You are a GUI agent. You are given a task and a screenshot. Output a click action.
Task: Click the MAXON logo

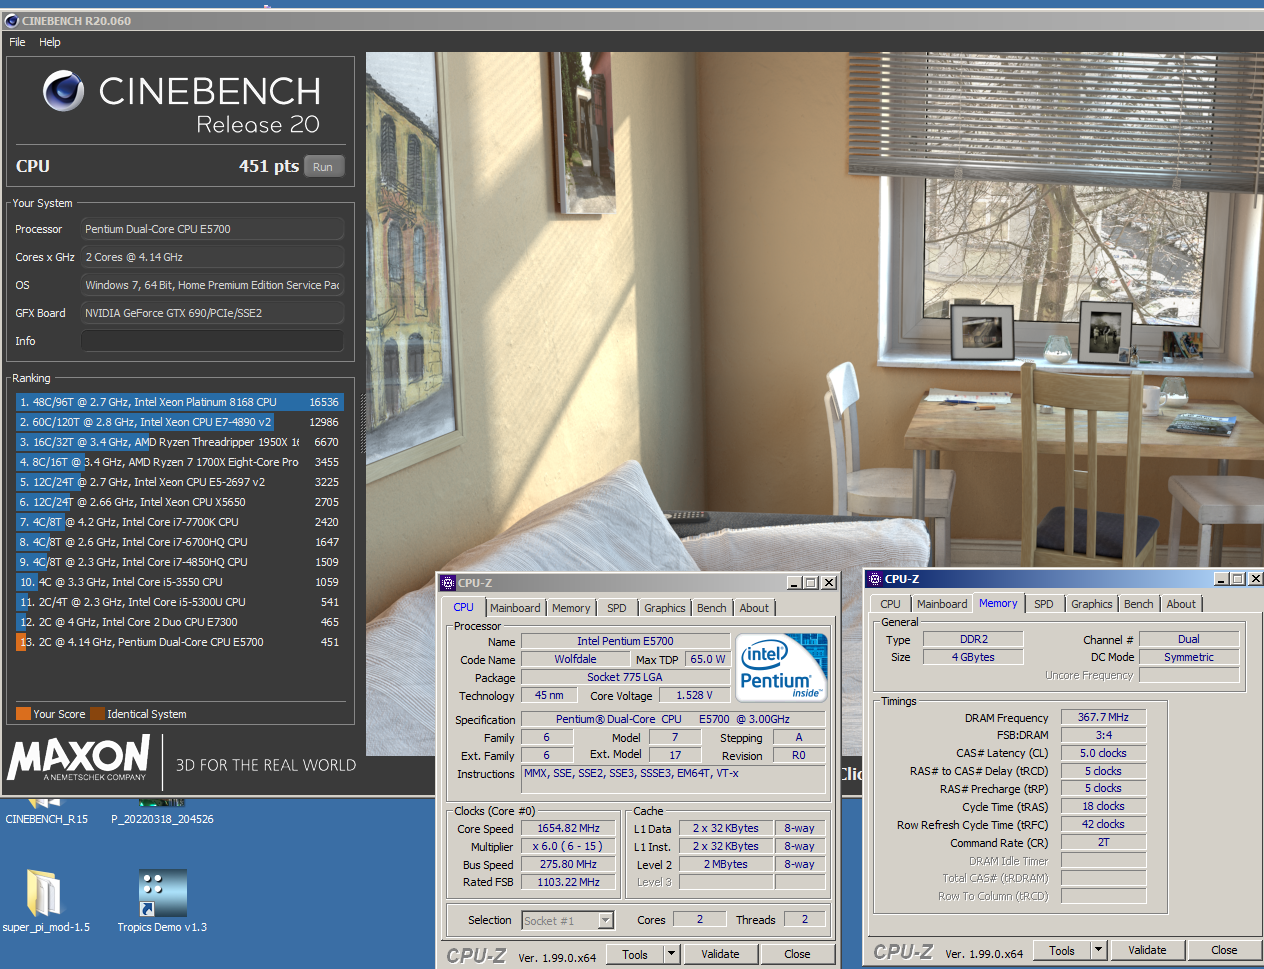click(79, 759)
